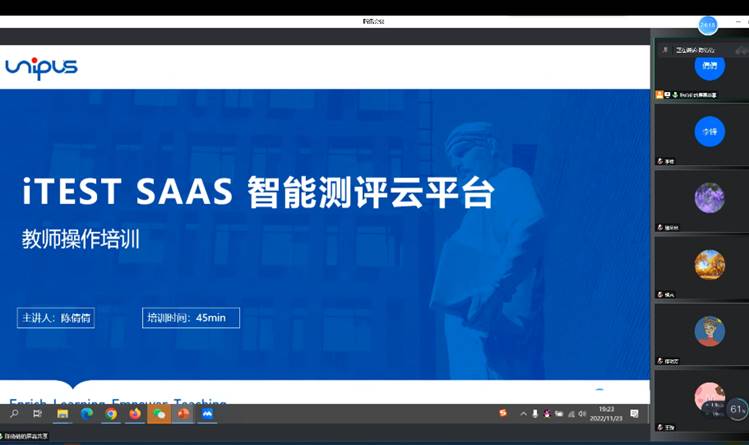The width and height of the screenshot is (749, 445).
Task: Open Task View on the taskbar
Action: (x=38, y=413)
